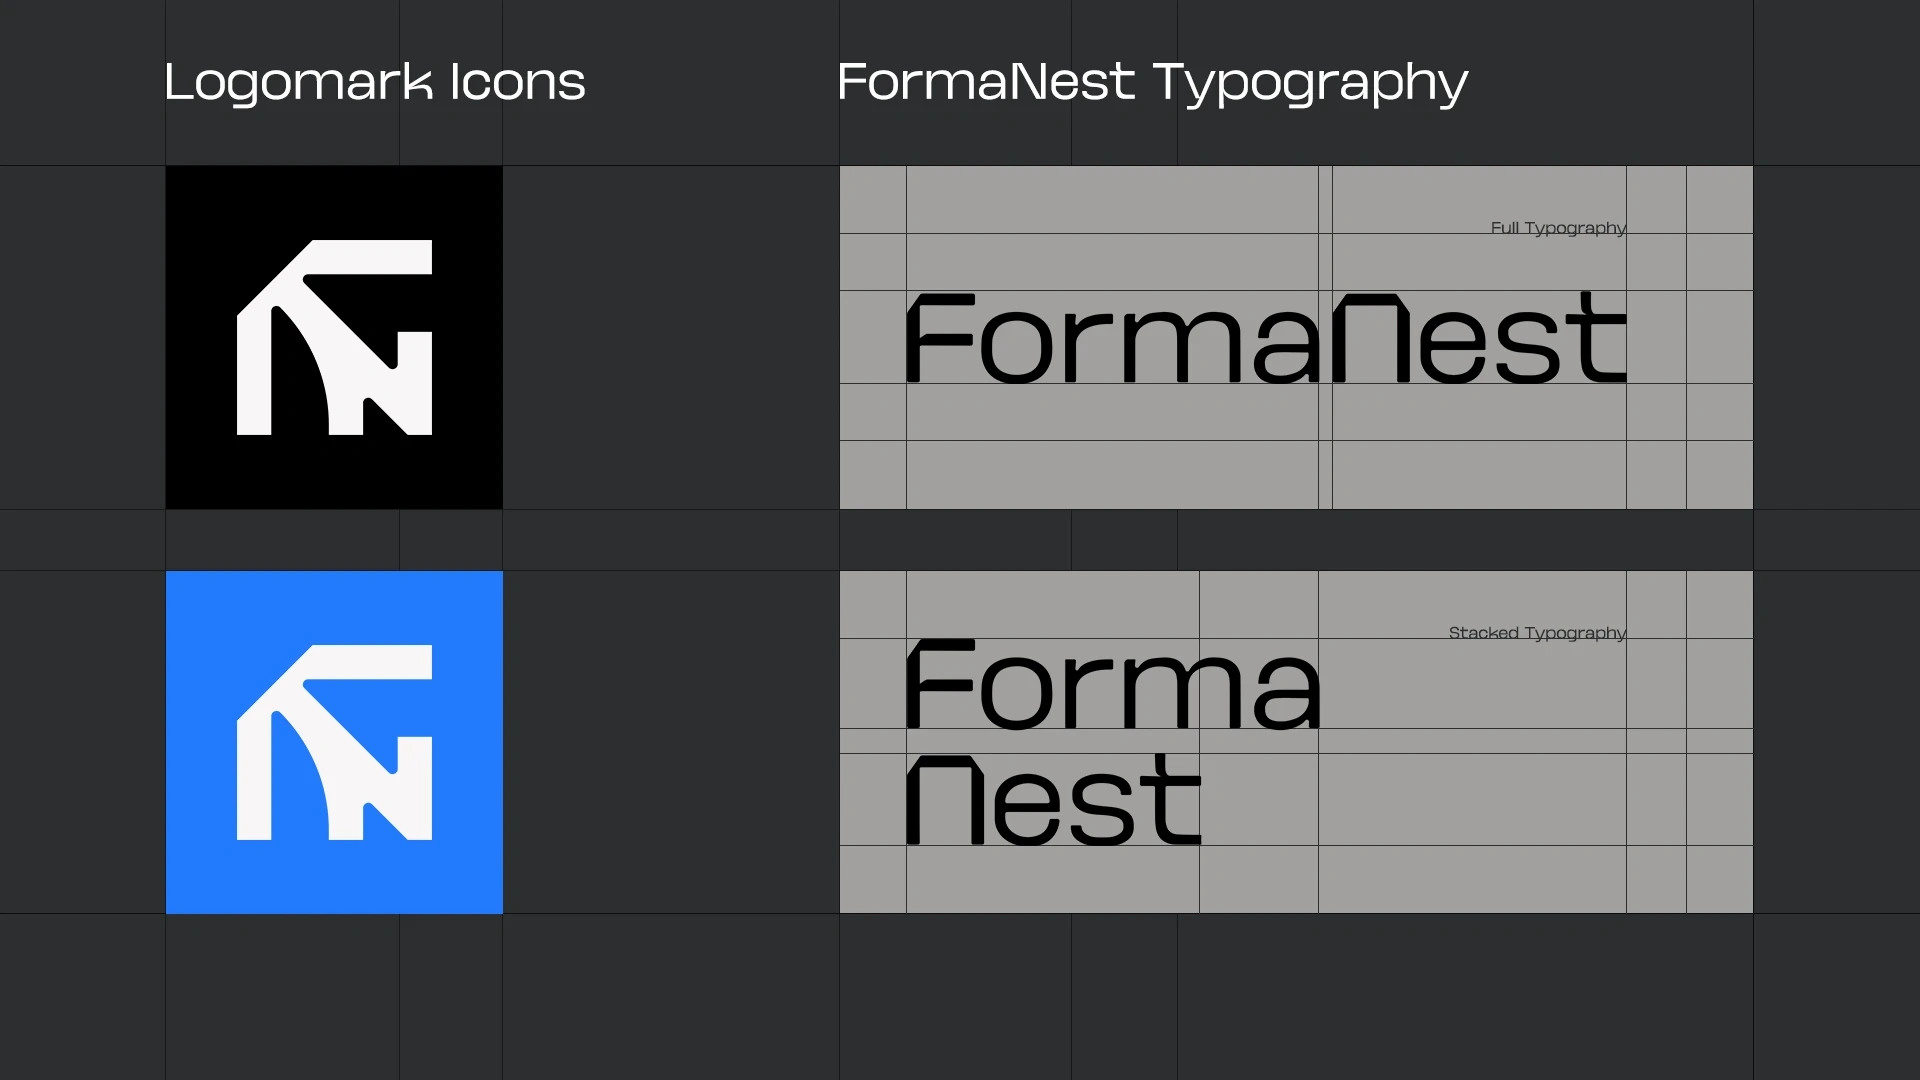Click the "Stacked Typography" label

point(1537,633)
